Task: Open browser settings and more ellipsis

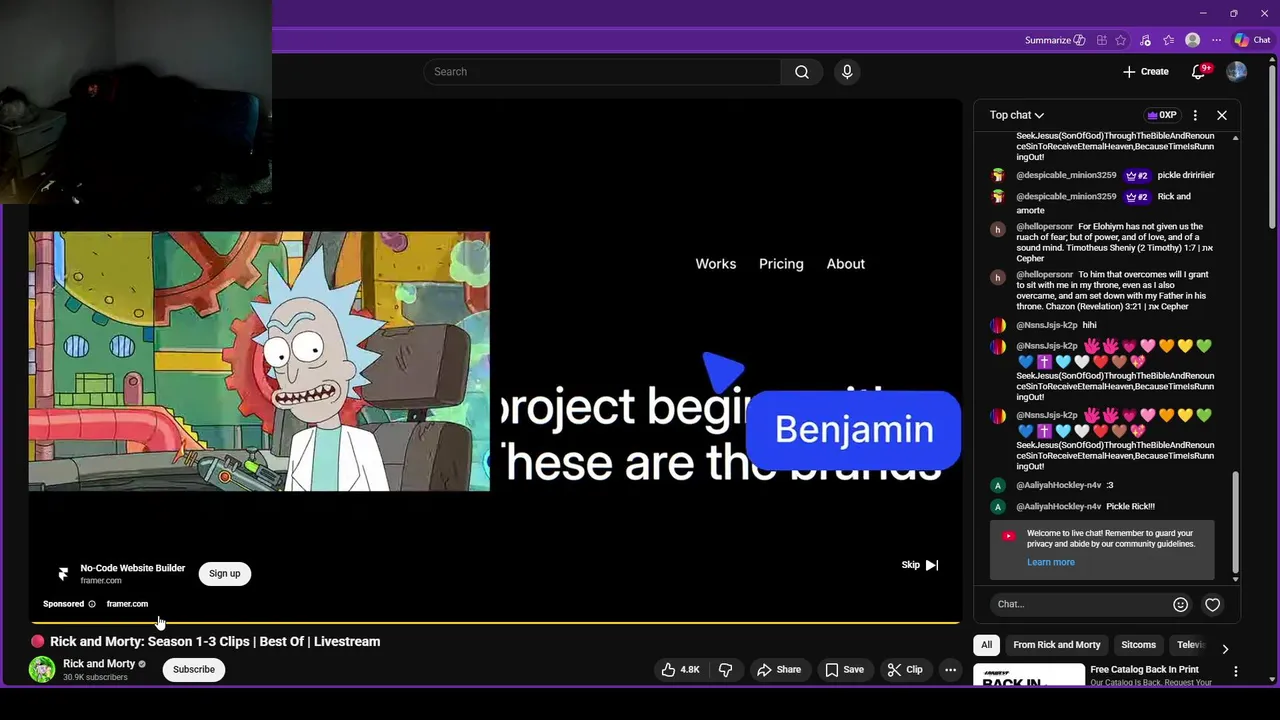Action: [1216, 40]
